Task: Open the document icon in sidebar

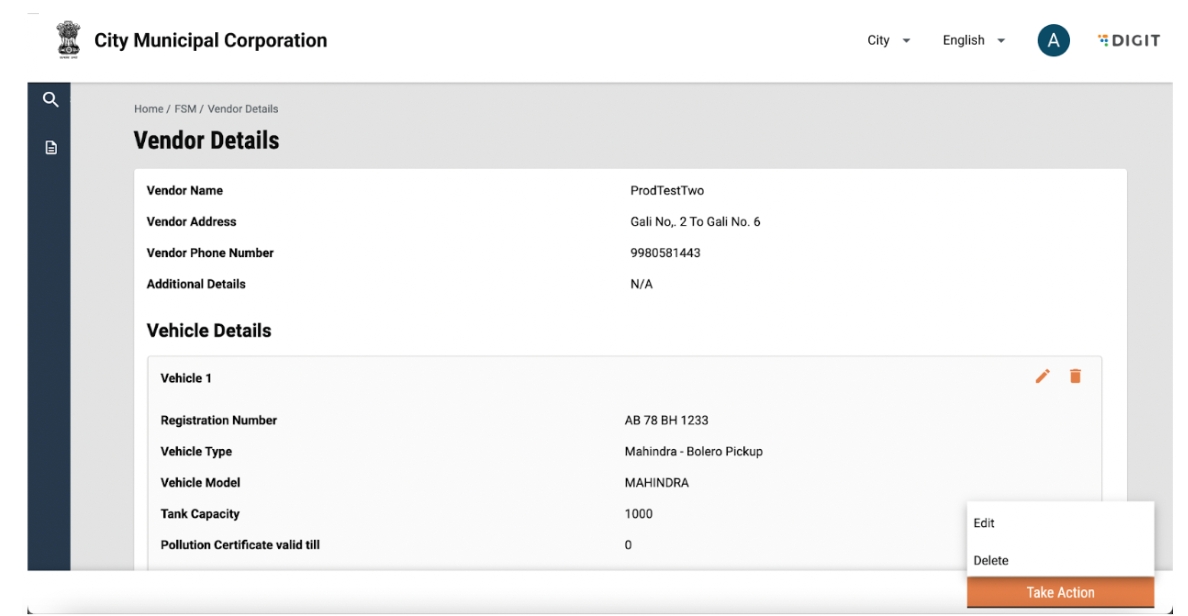Action: pos(50,148)
